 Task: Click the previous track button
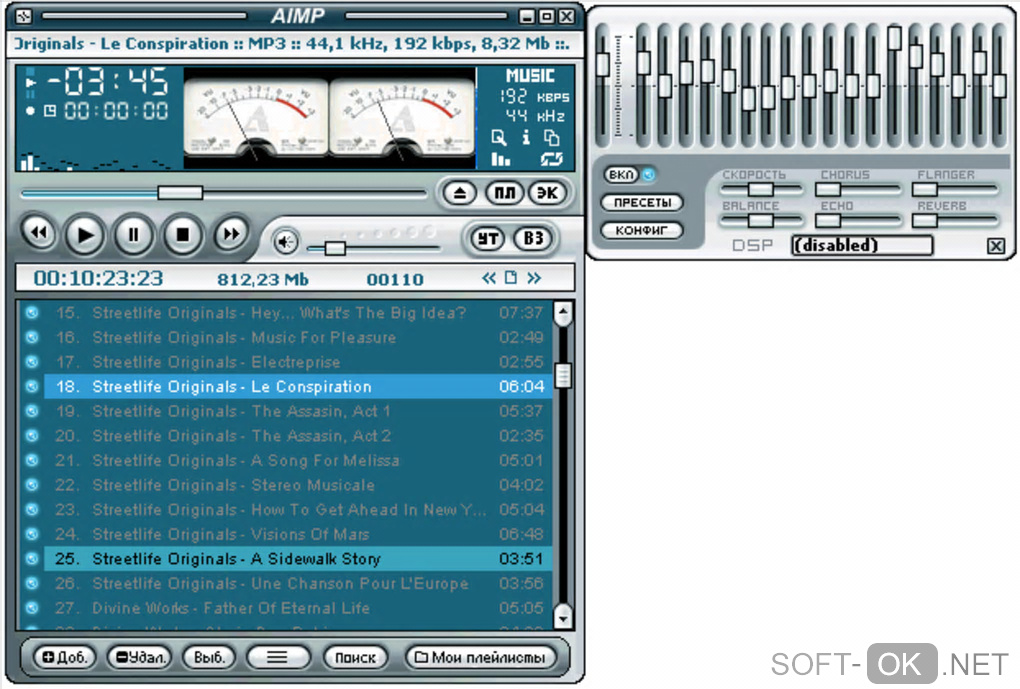(38, 232)
